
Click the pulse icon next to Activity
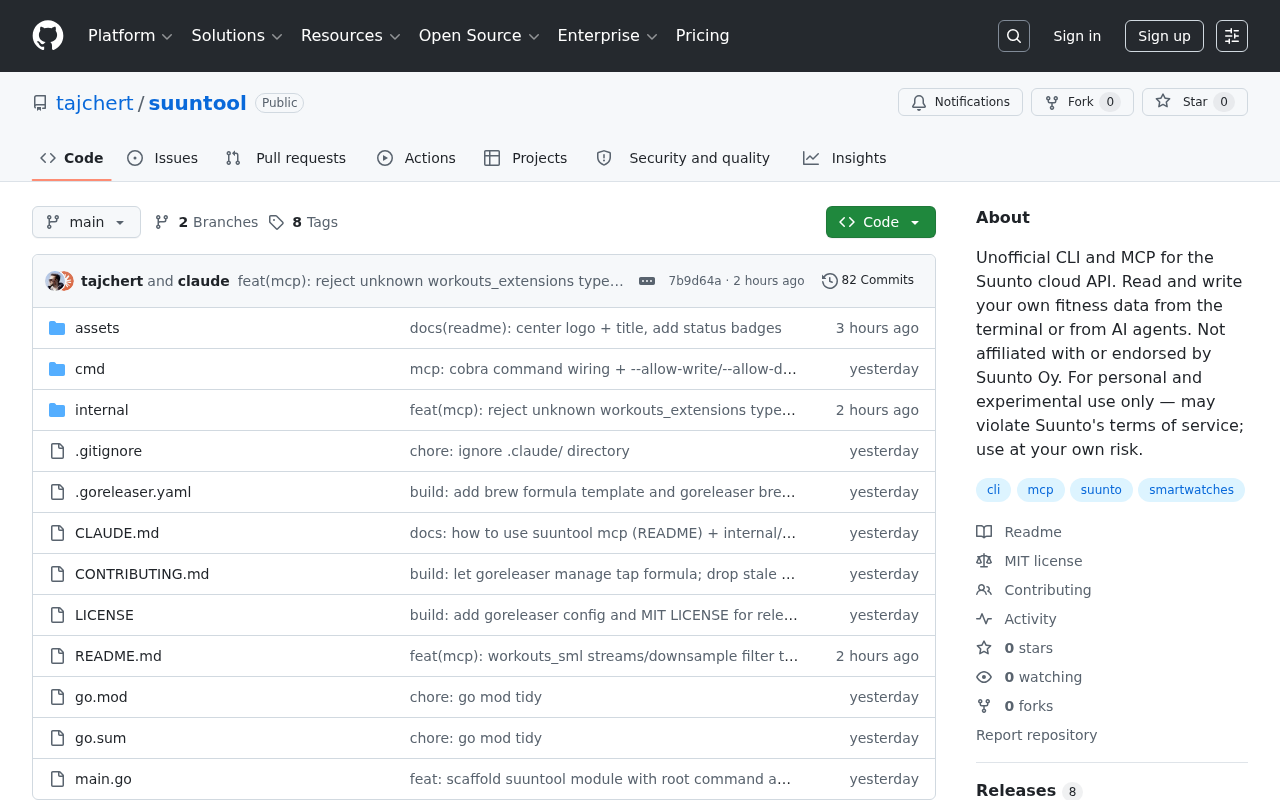point(984,619)
